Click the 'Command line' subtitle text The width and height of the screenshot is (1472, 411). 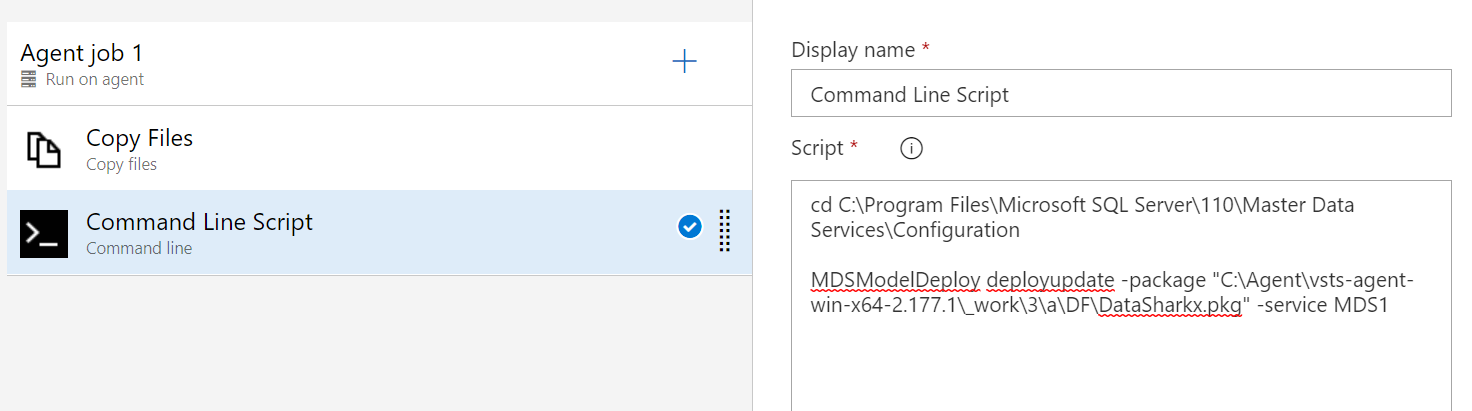coord(139,248)
